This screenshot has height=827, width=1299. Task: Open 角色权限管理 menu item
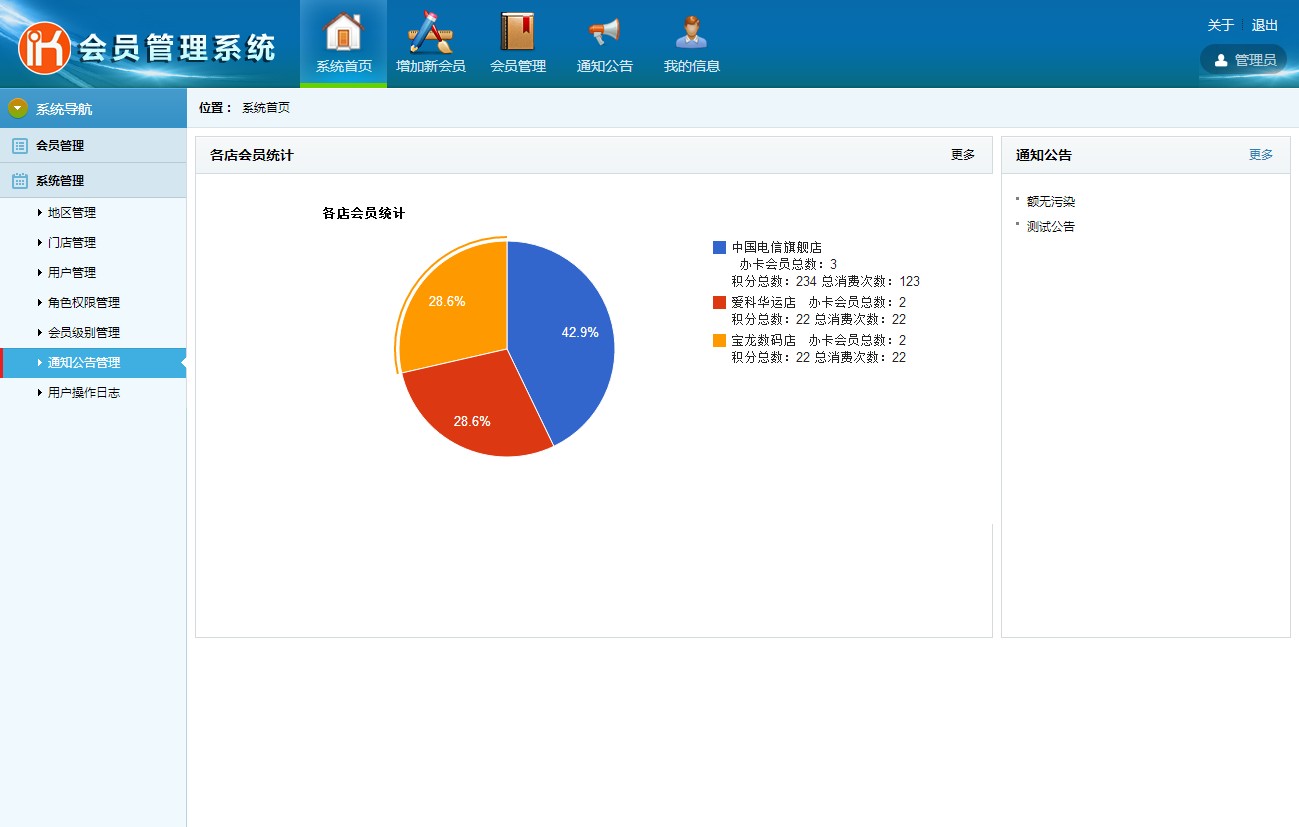[x=84, y=303]
